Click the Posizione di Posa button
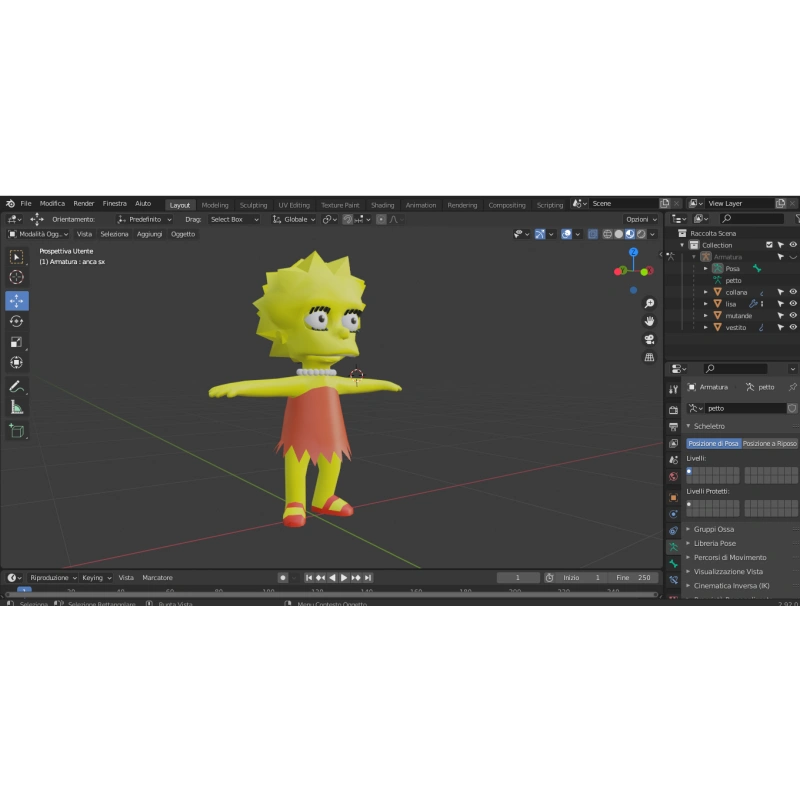 (x=713, y=443)
